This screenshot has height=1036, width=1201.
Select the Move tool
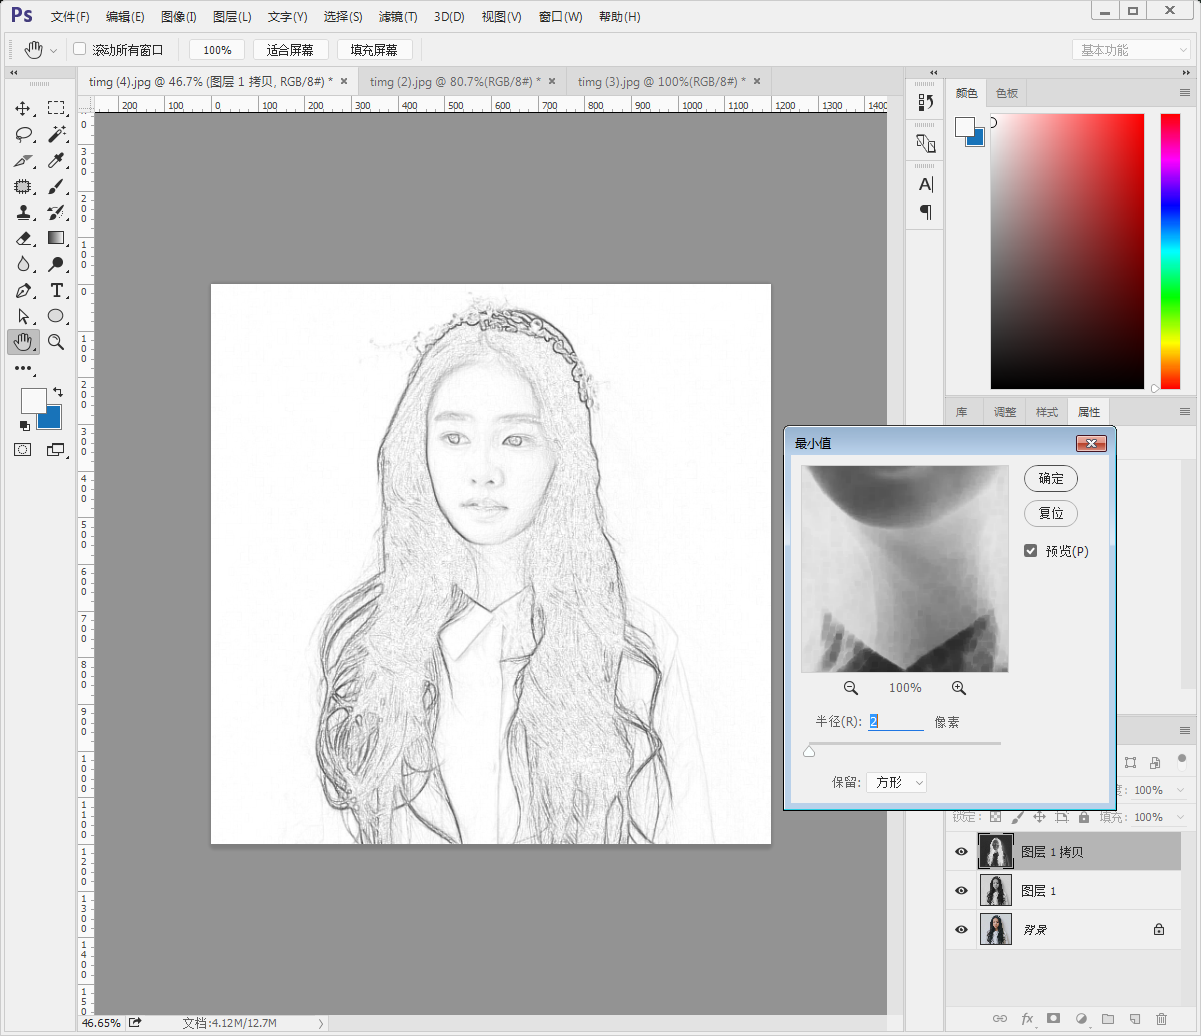pyautogui.click(x=23, y=108)
